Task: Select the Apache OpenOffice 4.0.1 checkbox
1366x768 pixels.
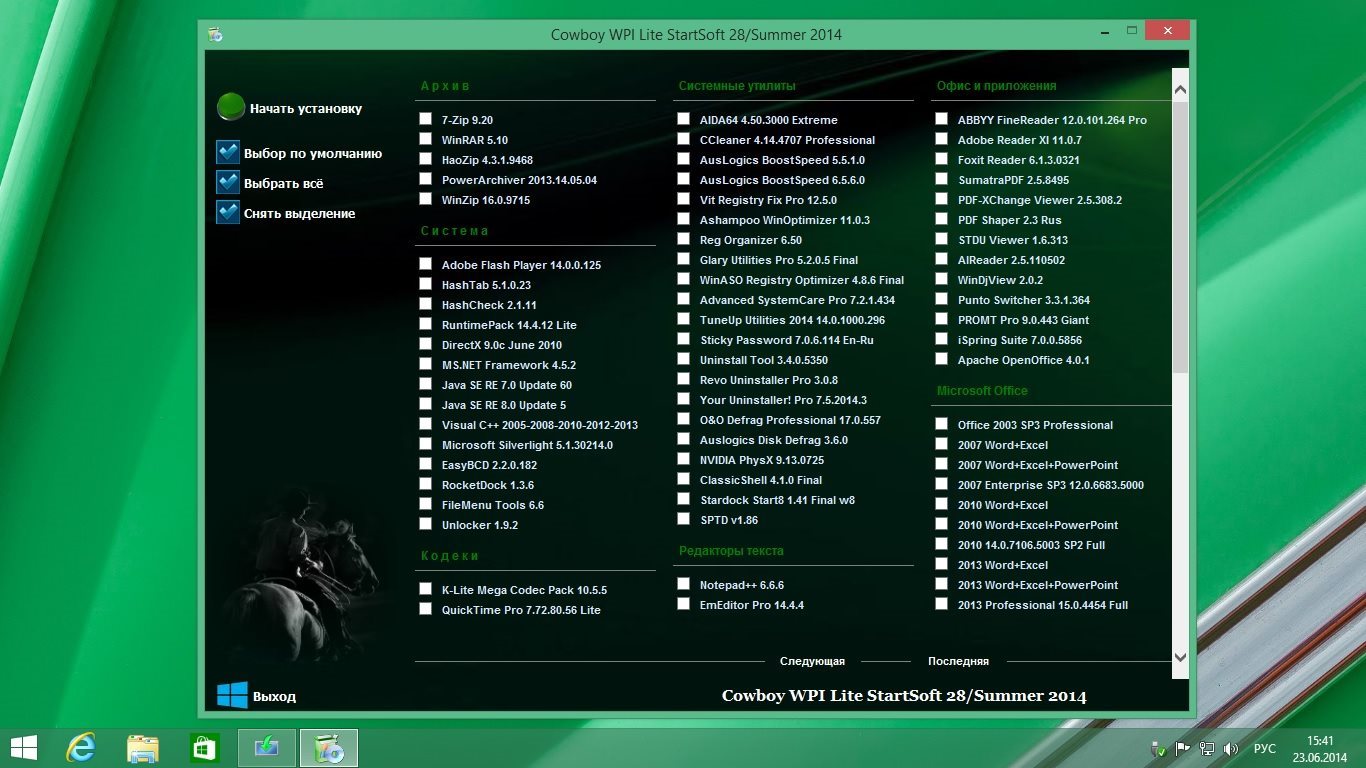Action: tap(942, 359)
